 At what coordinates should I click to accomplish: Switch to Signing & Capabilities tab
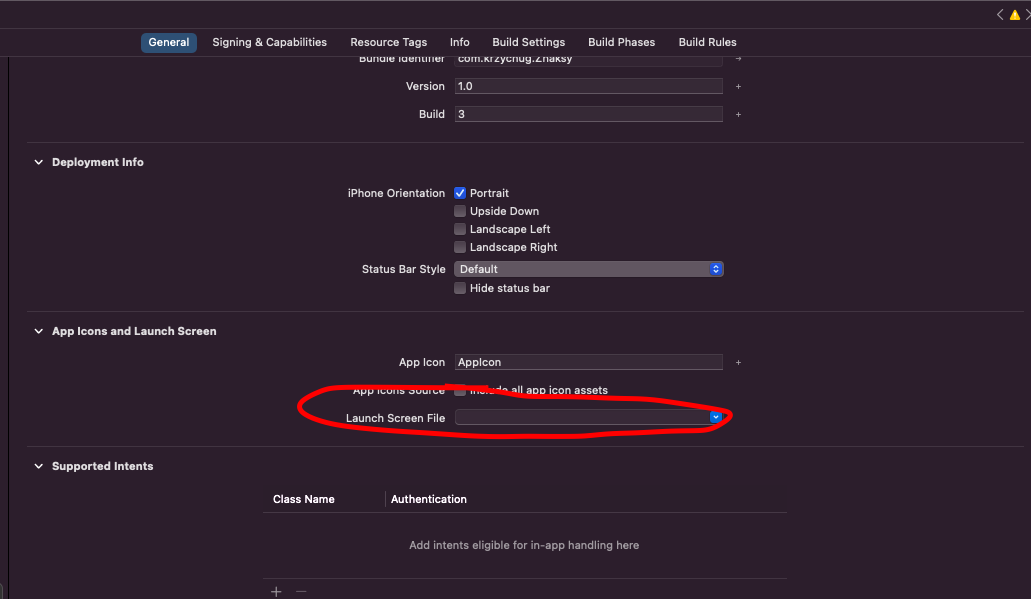(x=269, y=42)
